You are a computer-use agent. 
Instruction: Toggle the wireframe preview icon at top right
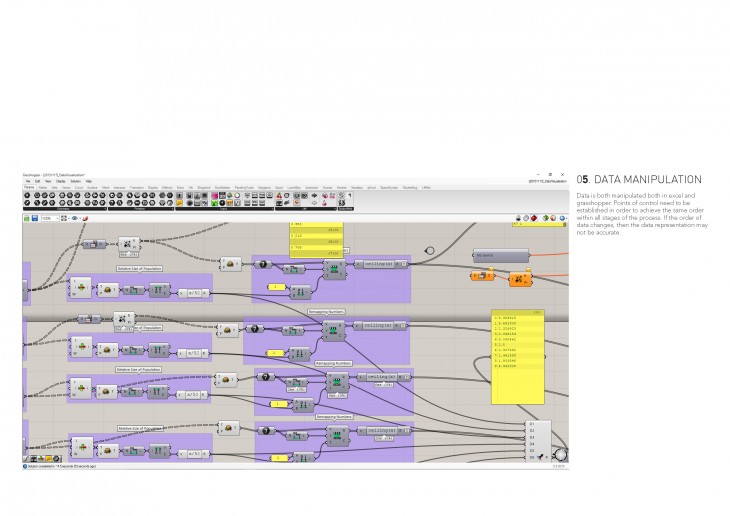point(528,217)
